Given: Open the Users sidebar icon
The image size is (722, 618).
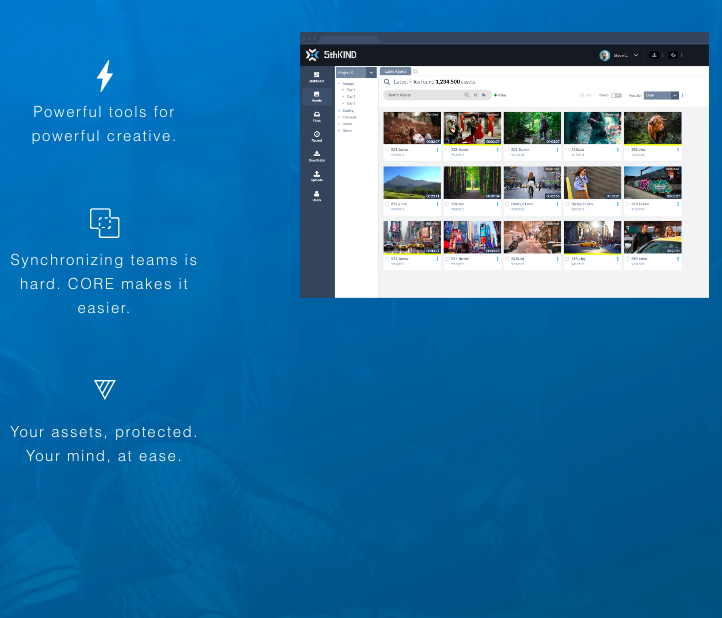Looking at the screenshot, I should (x=317, y=196).
